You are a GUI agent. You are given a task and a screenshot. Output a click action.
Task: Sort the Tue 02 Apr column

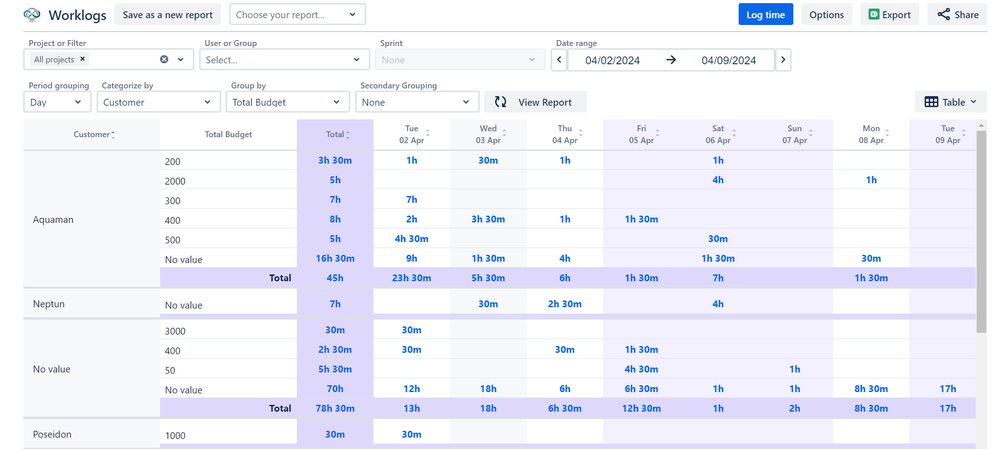(428, 134)
